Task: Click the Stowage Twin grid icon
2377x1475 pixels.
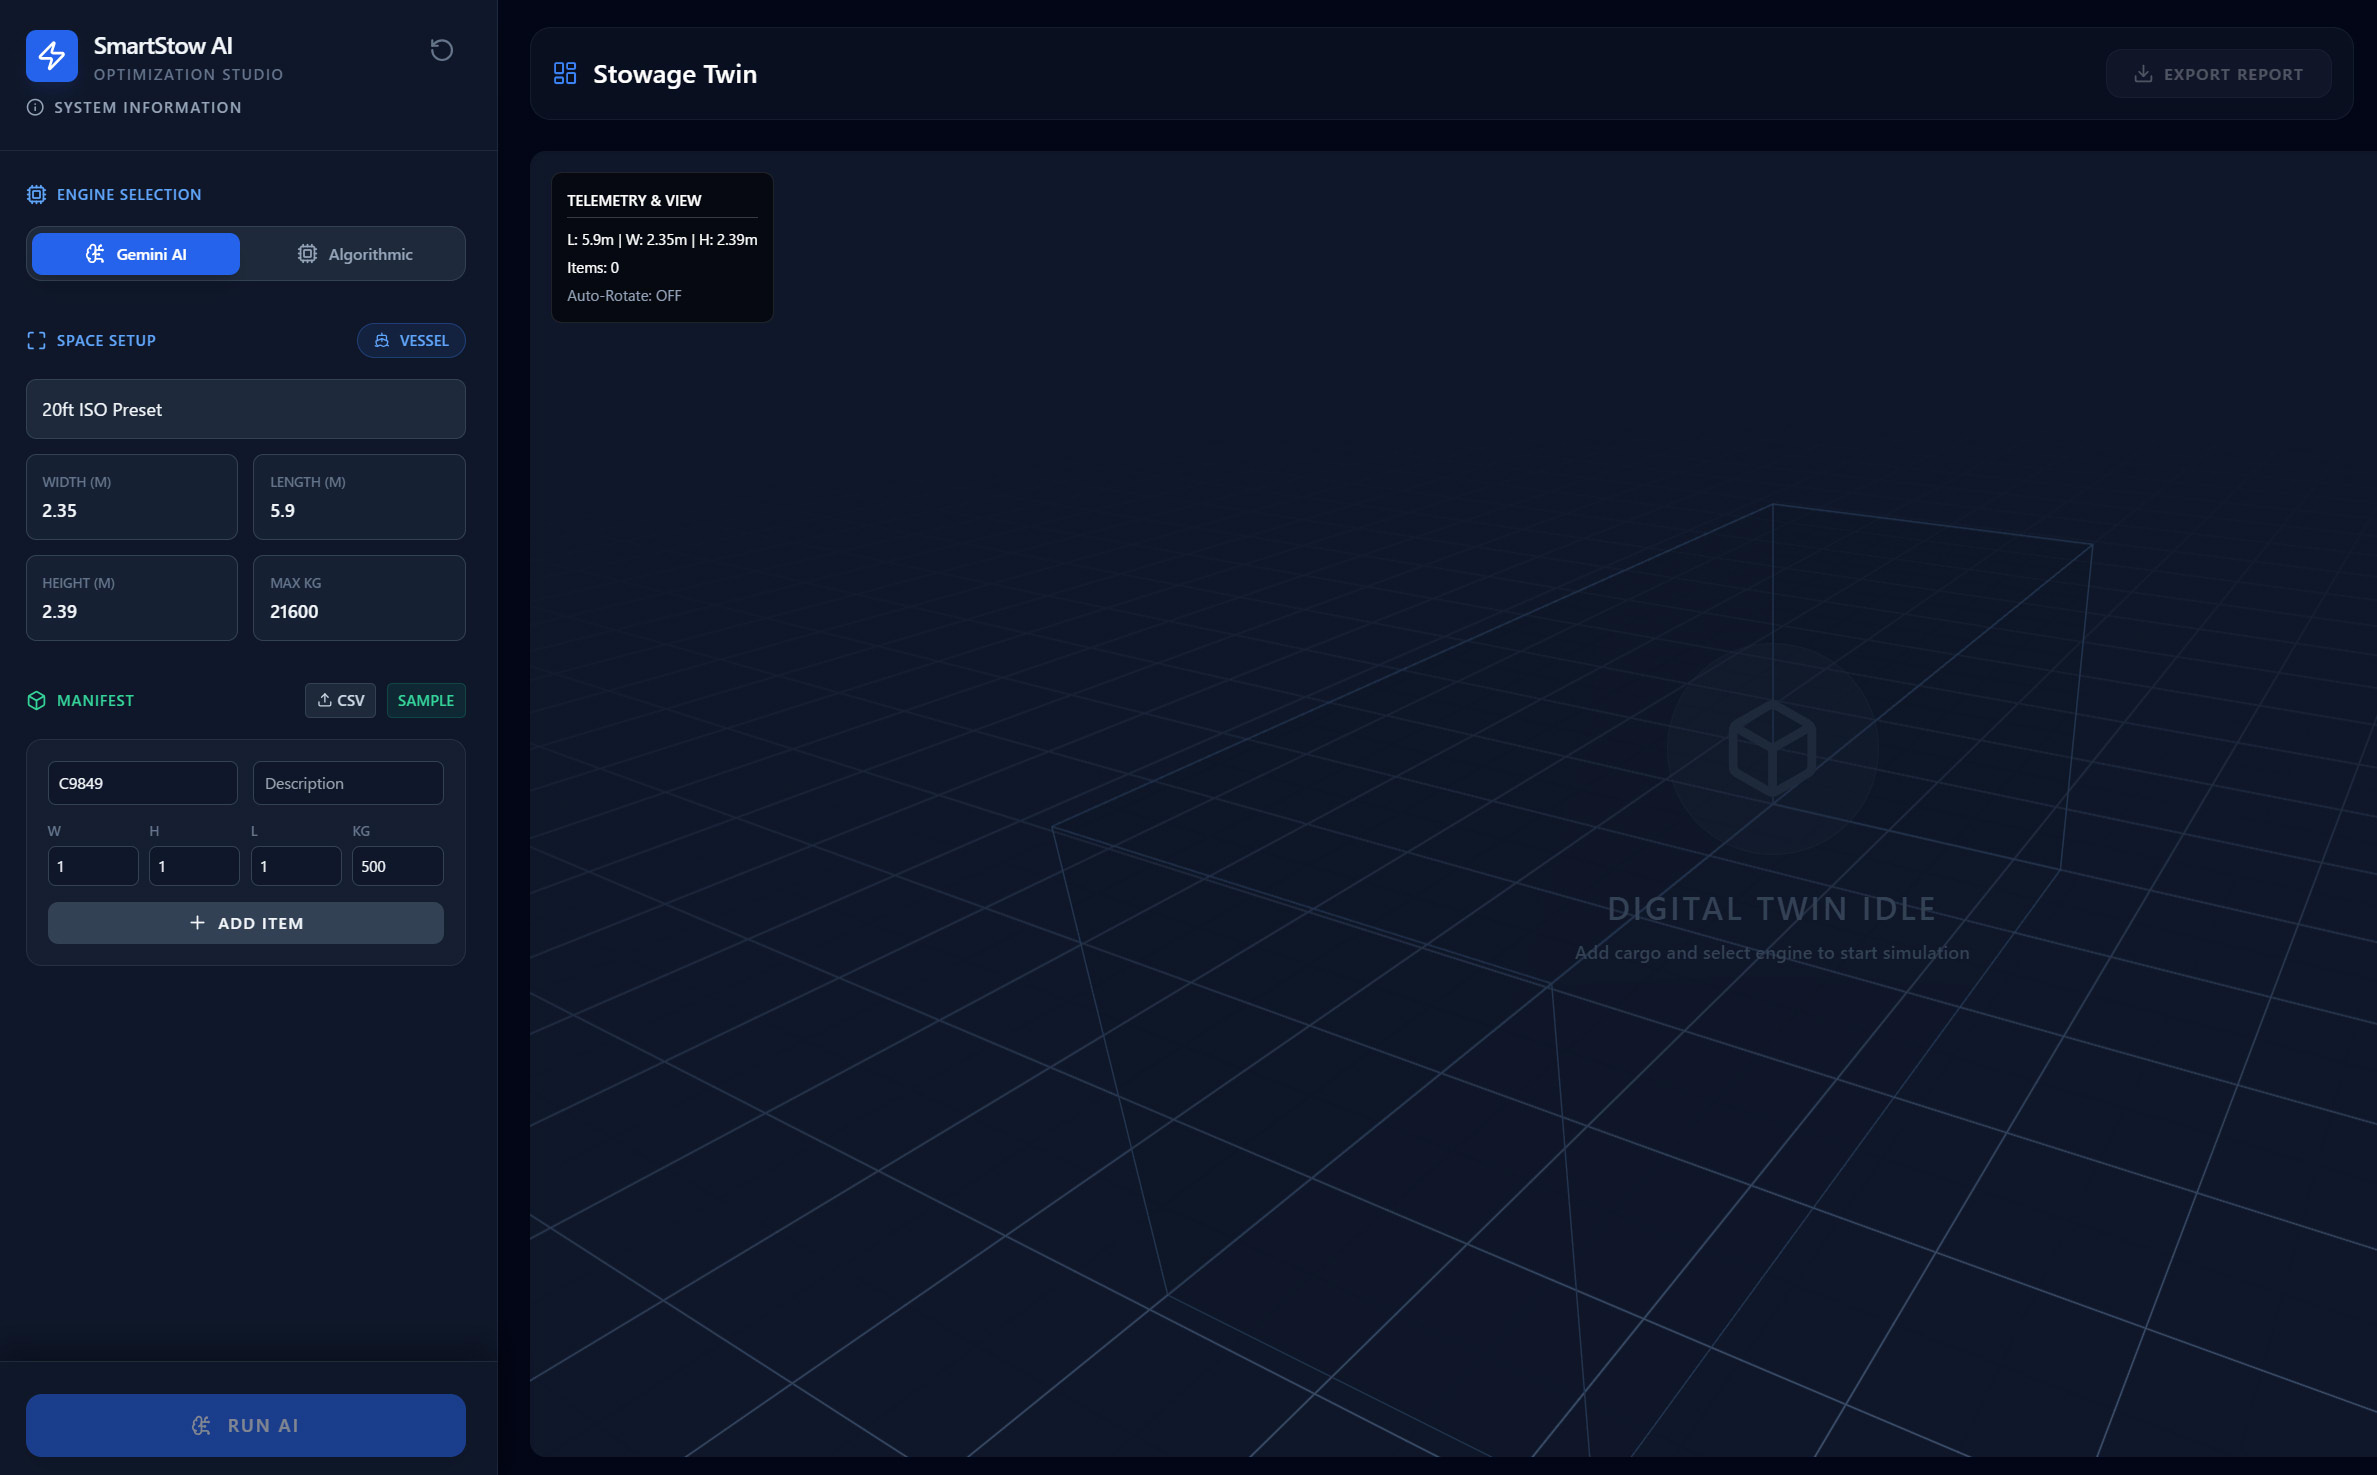Action: click(565, 74)
